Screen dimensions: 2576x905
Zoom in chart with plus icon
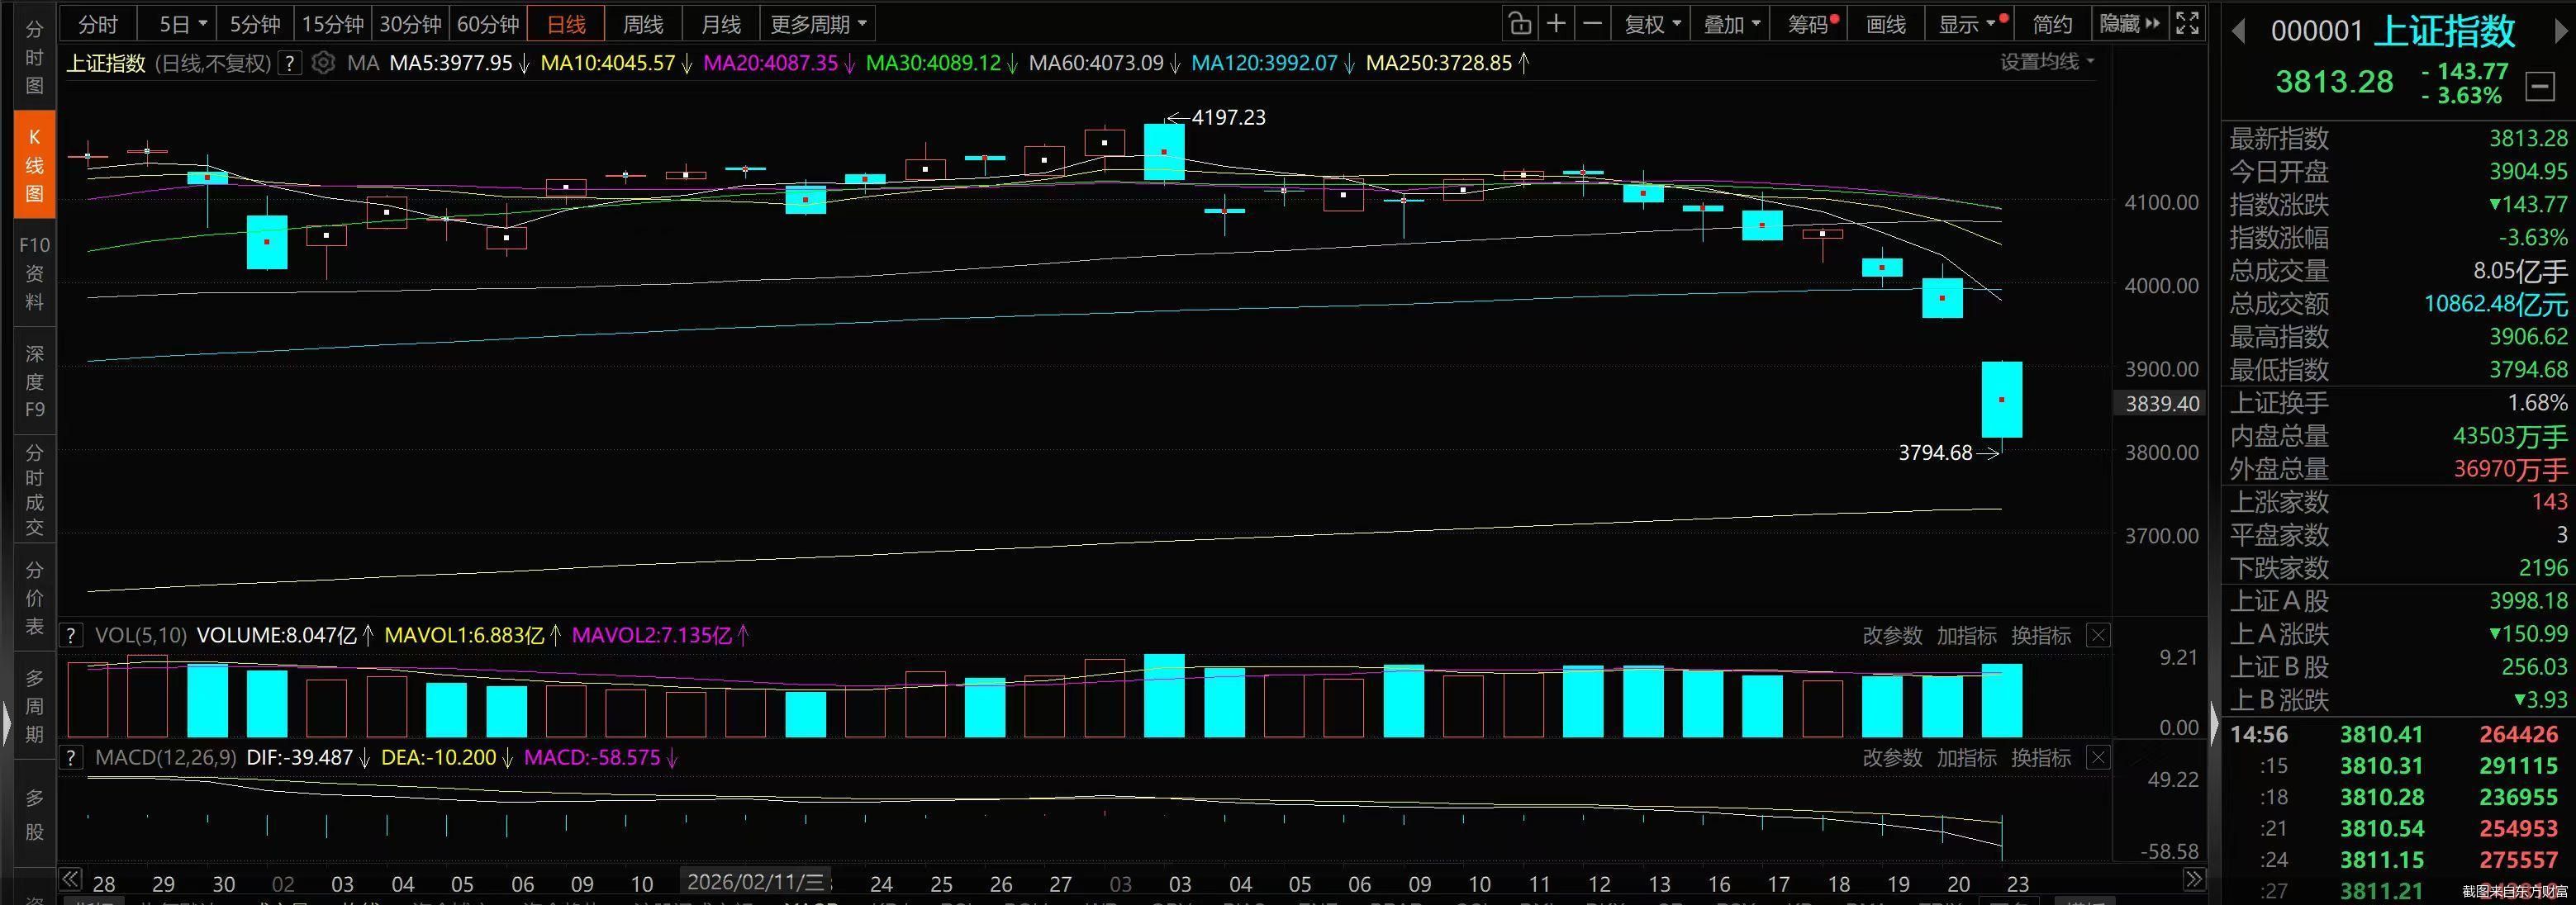1556,24
